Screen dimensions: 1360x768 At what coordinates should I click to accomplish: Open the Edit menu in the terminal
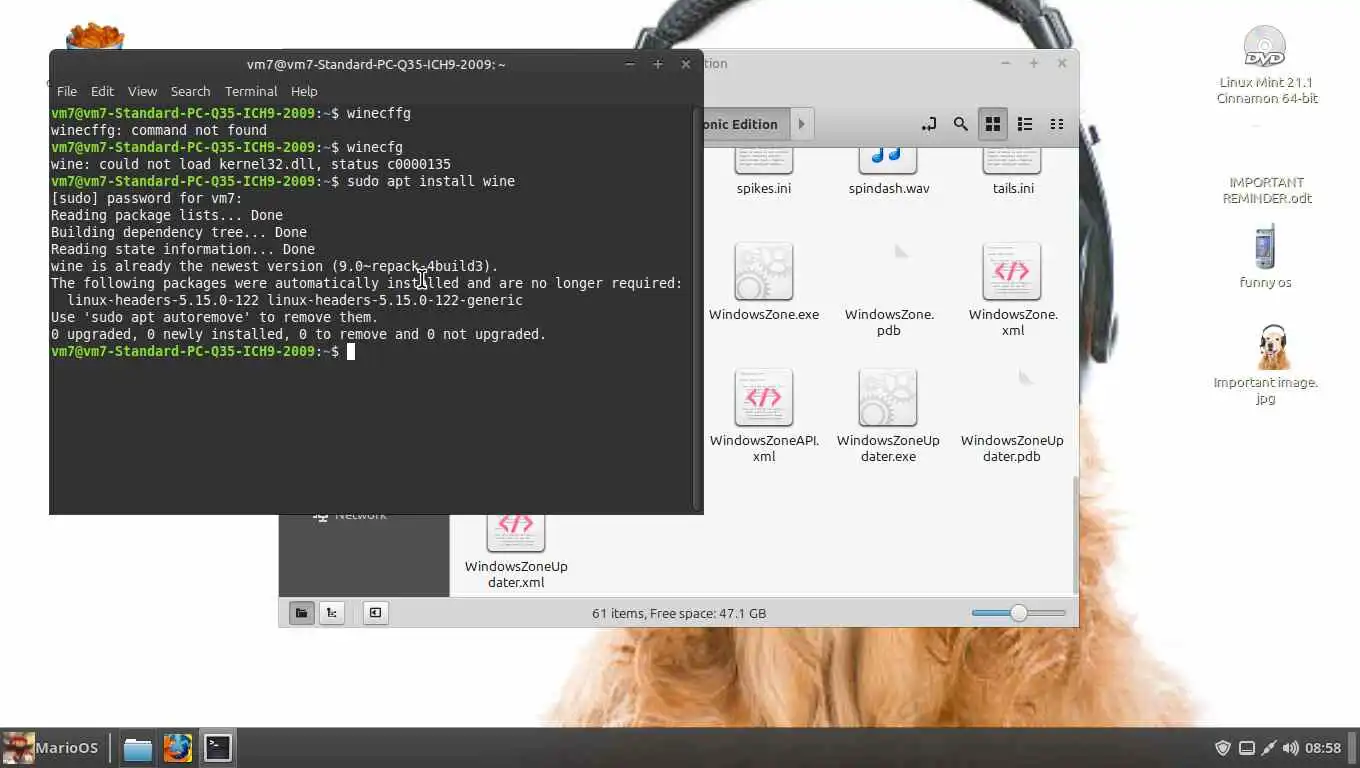pyautogui.click(x=102, y=91)
